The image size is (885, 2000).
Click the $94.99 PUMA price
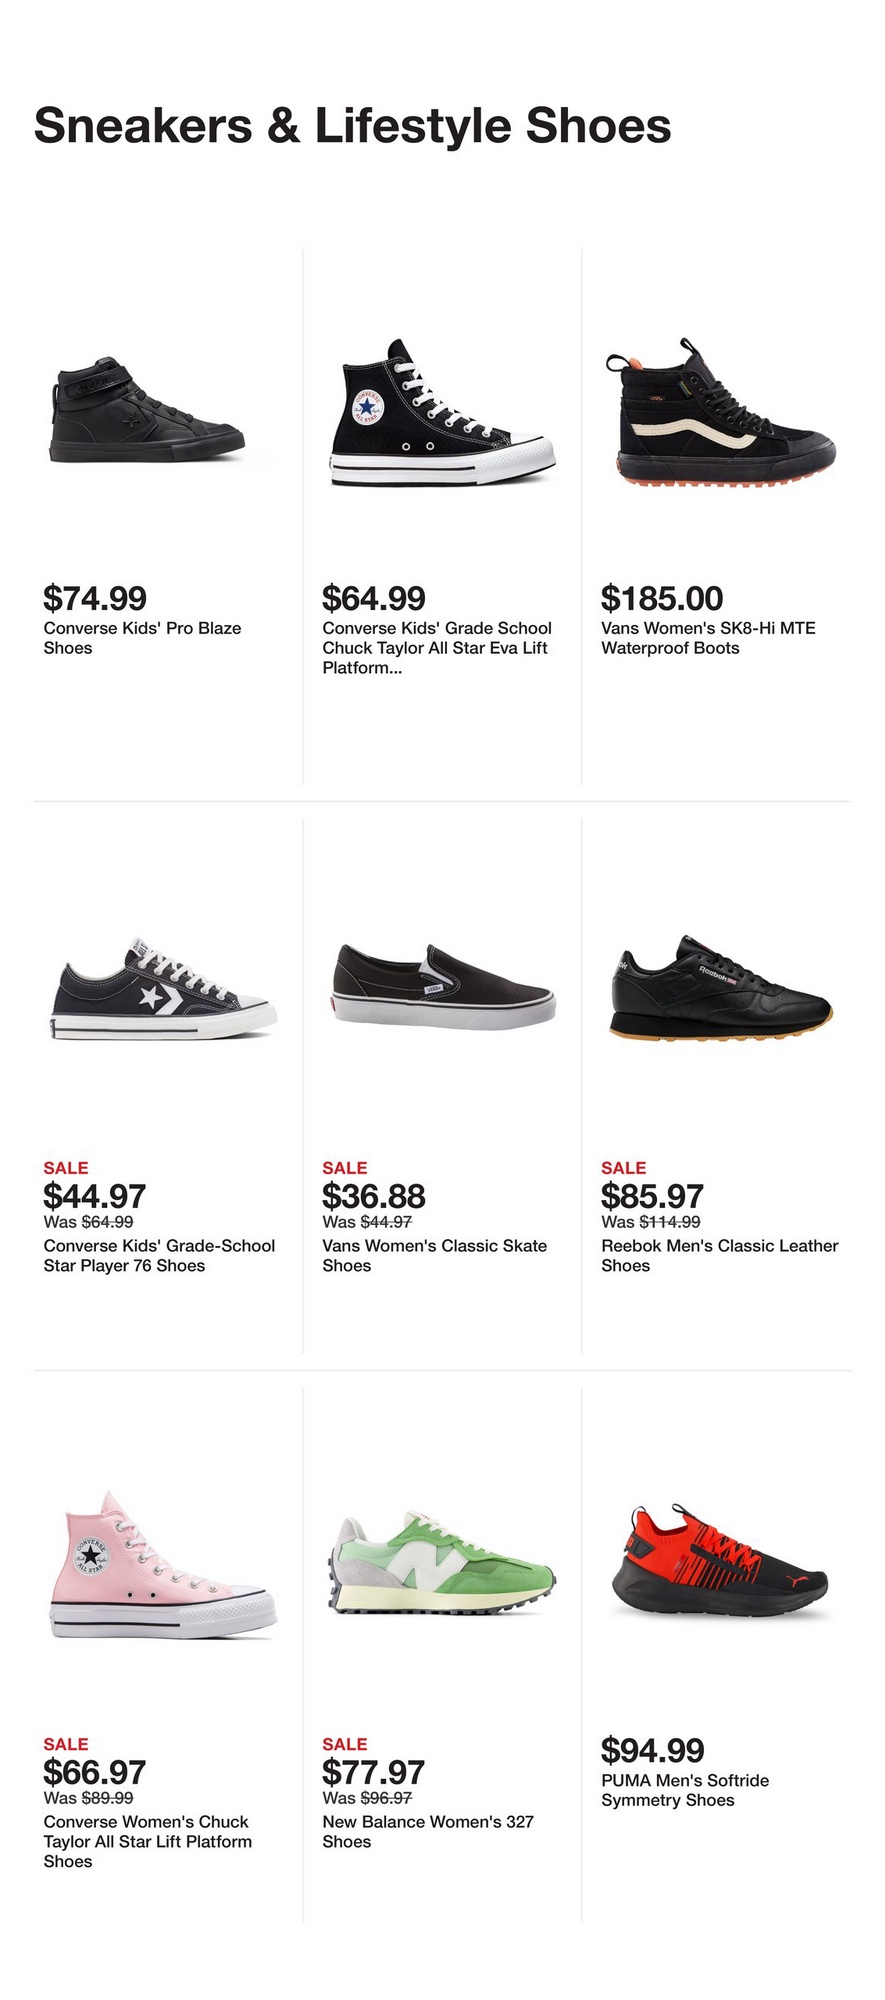[x=653, y=1750]
